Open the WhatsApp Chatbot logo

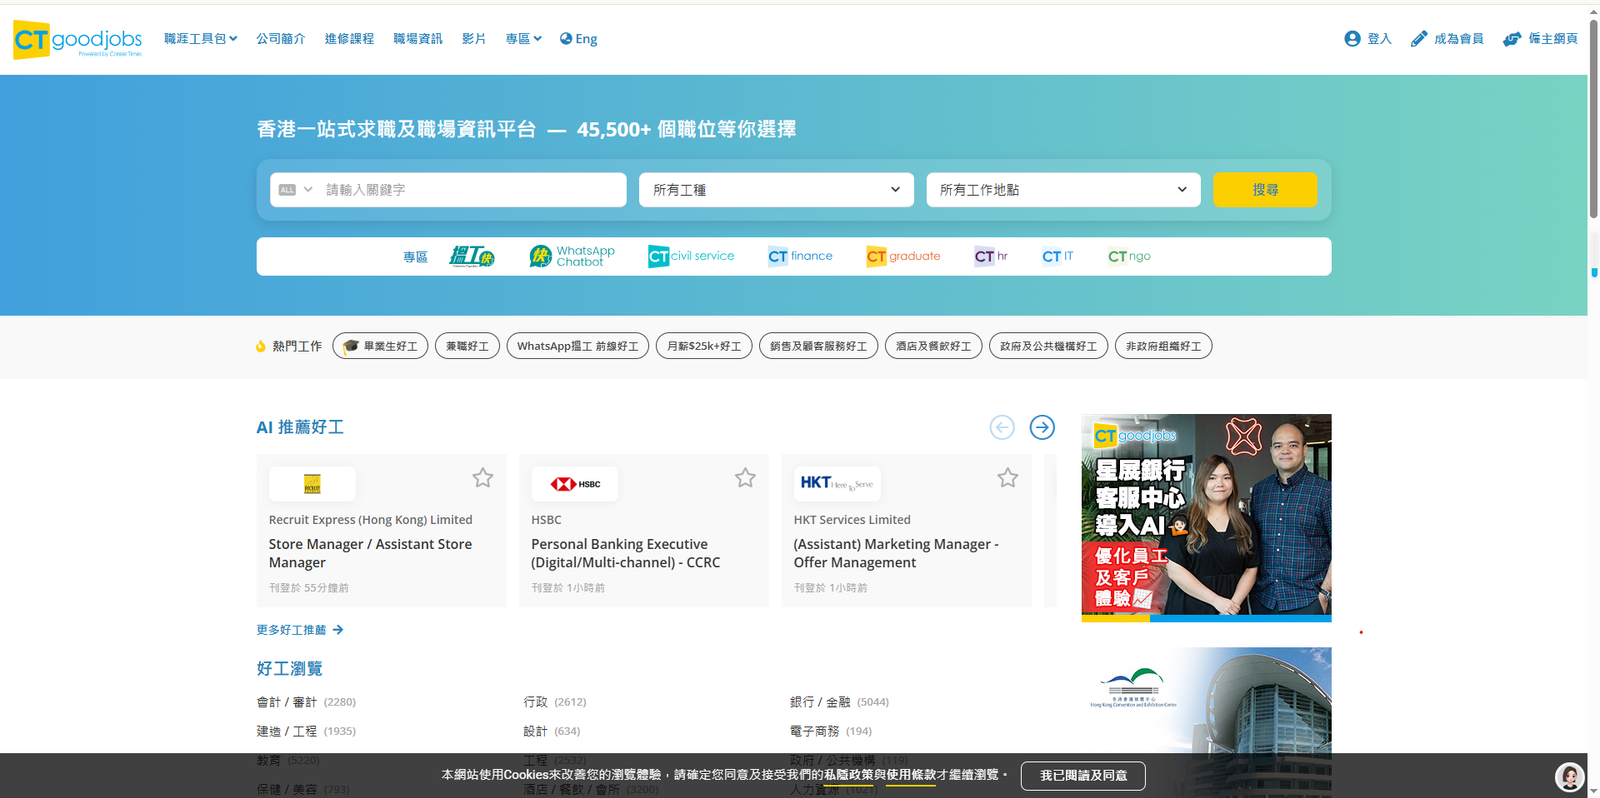572,256
